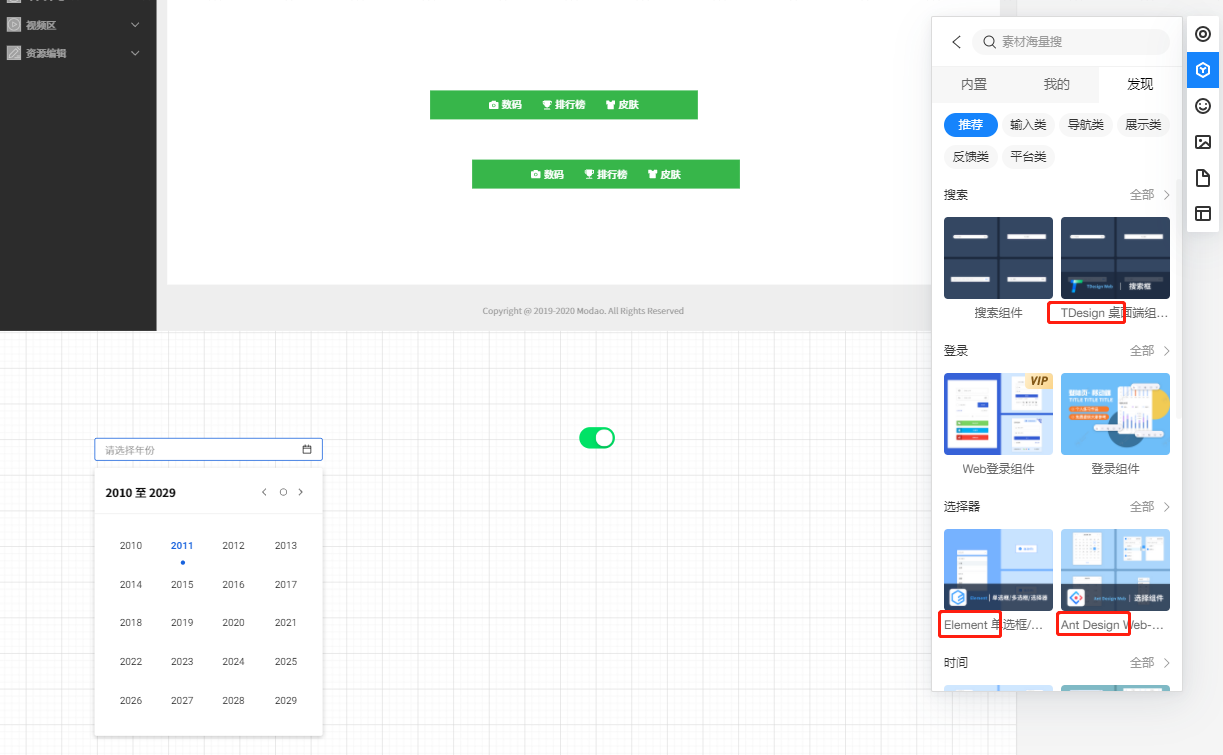Select the 导航类 category filter
The image size is (1223, 755).
[1085, 125]
